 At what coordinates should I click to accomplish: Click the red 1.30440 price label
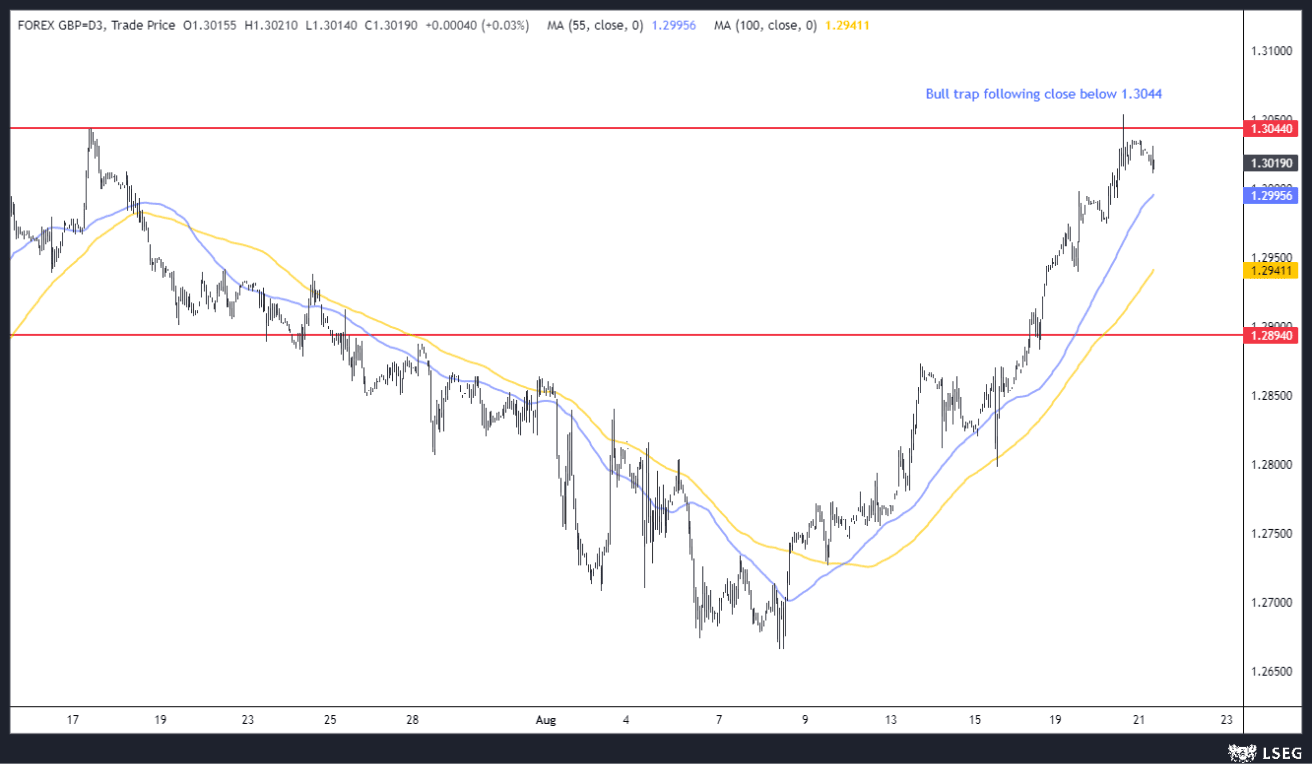(1269, 128)
